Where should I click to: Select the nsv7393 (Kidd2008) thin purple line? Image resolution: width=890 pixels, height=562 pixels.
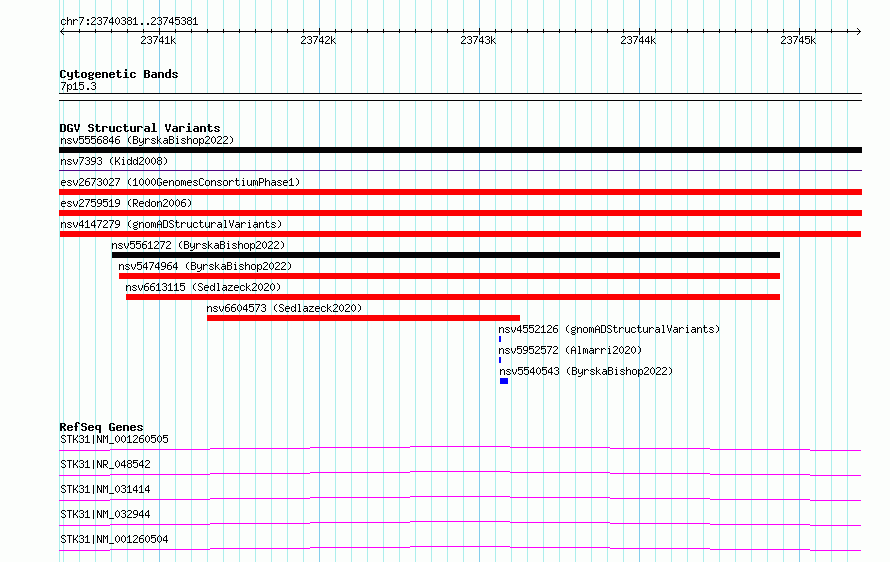pyautogui.click(x=460, y=170)
